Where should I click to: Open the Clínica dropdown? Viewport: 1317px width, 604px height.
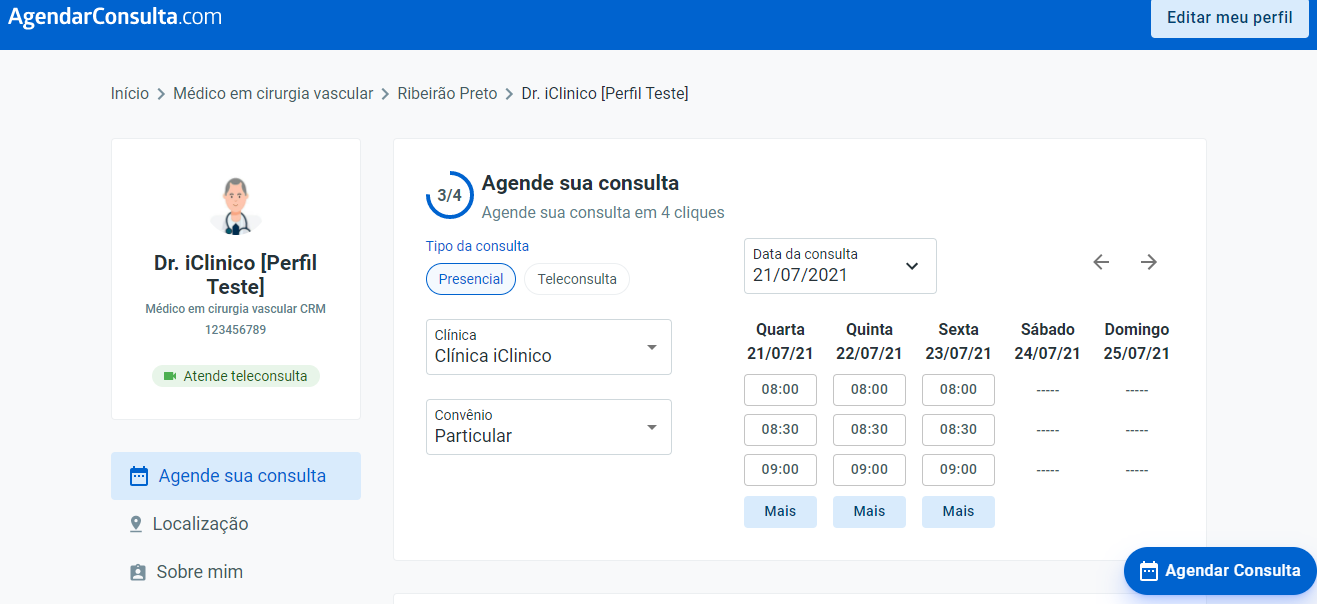(549, 347)
